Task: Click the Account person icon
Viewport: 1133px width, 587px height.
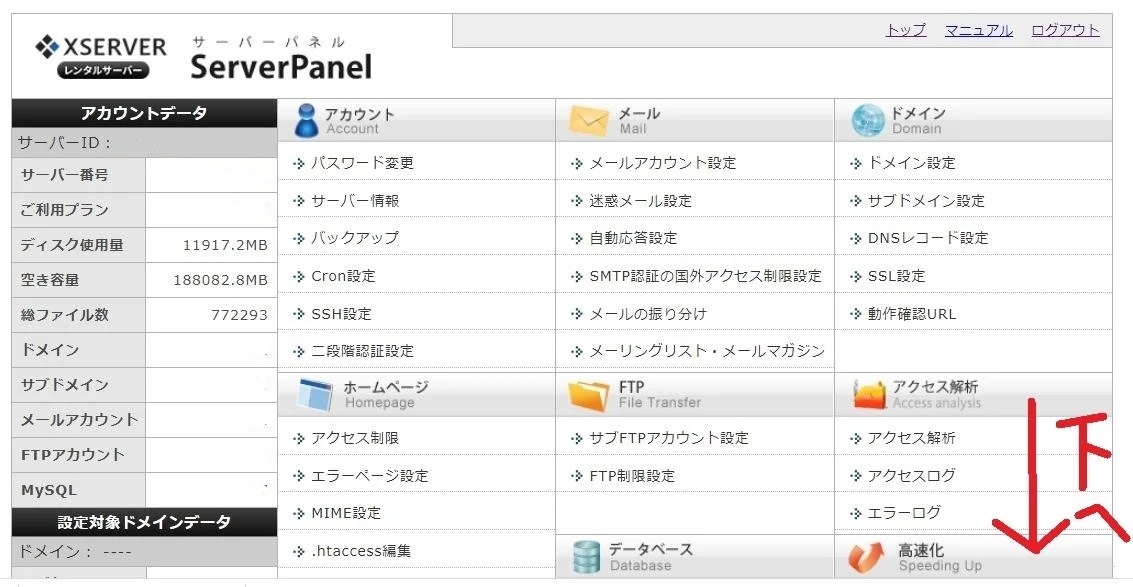Action: tap(307, 120)
